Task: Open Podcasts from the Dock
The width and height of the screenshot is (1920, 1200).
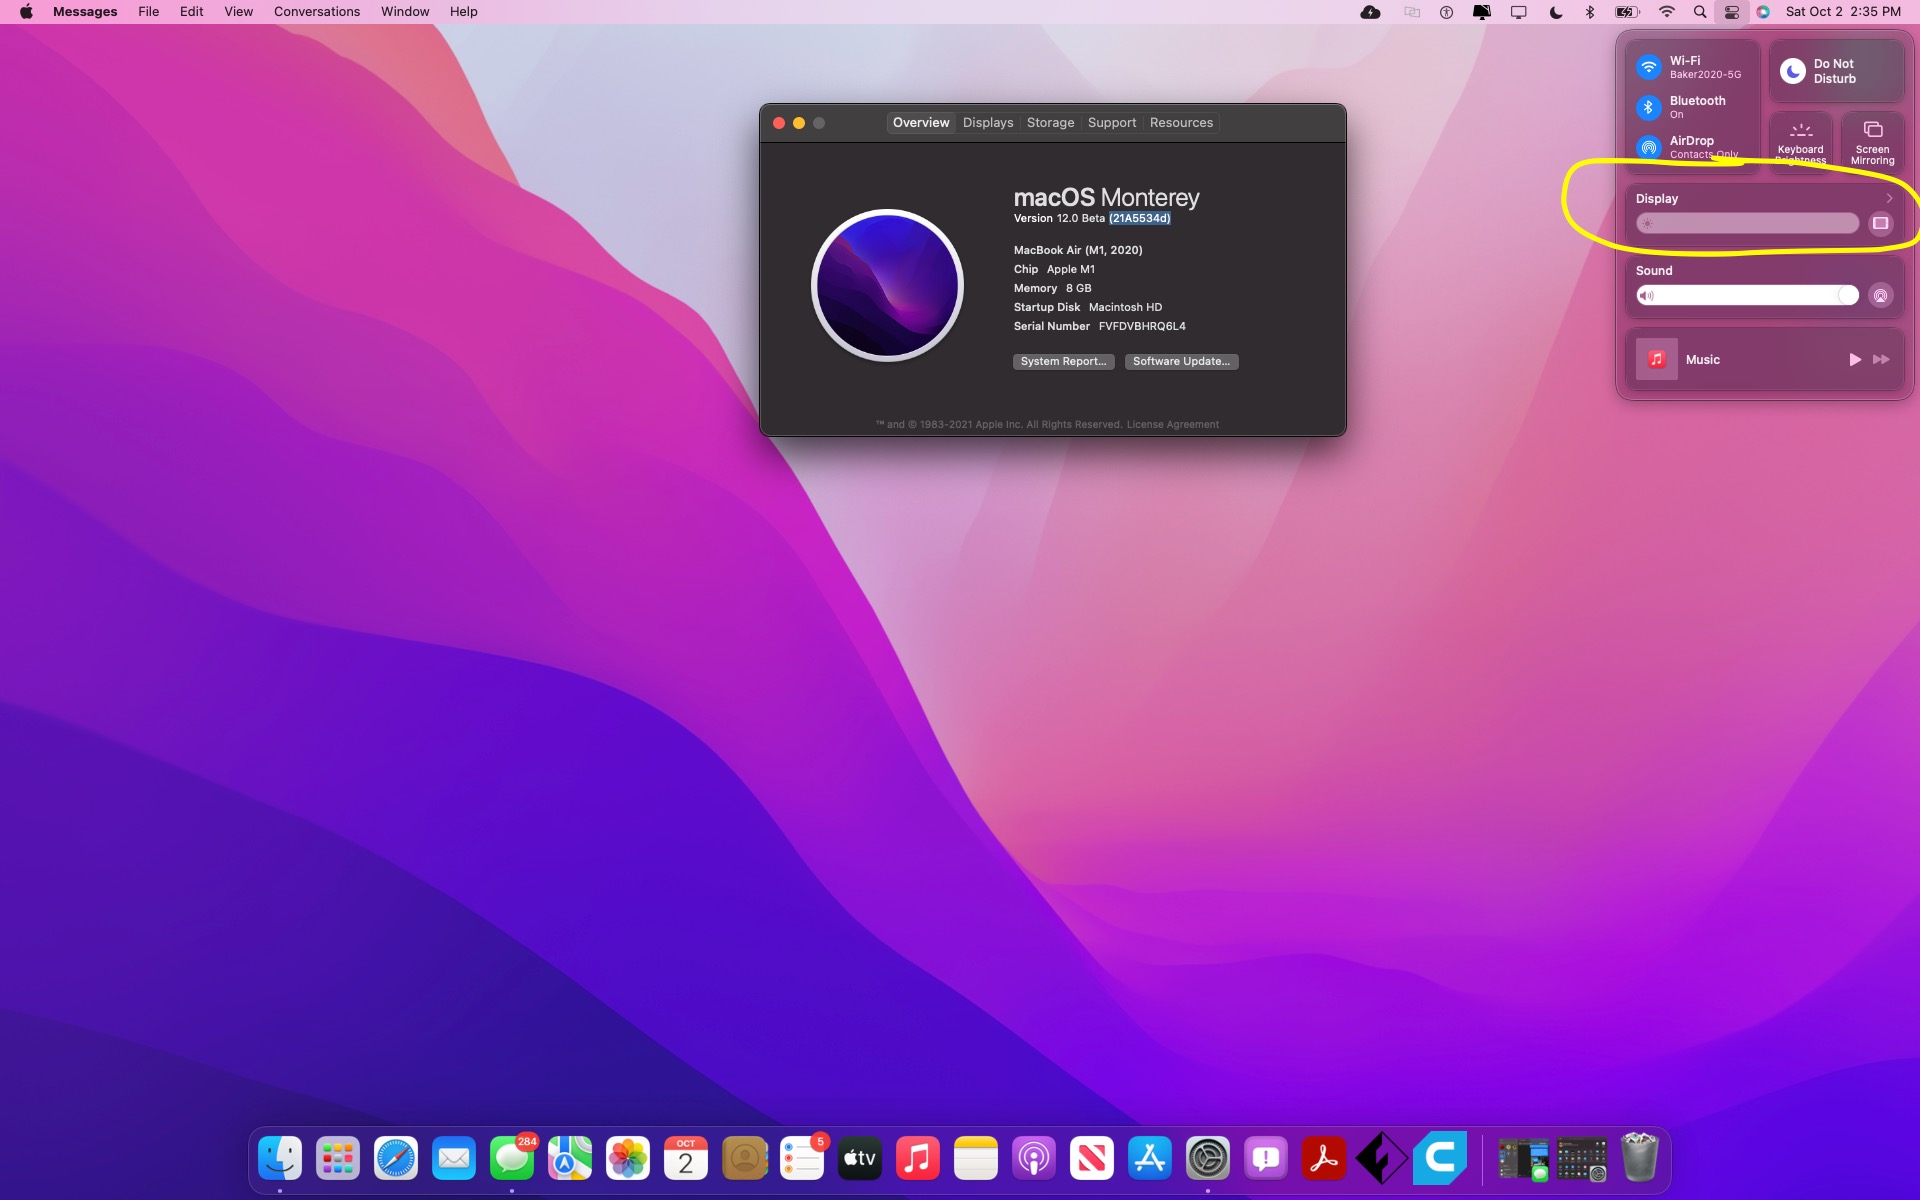Action: 1034,1158
